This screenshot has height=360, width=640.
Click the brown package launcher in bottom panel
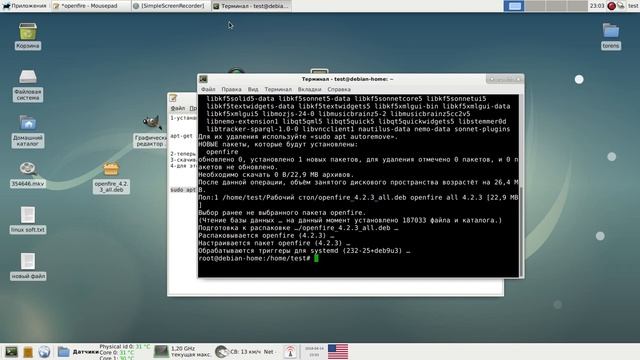click(x=28, y=352)
